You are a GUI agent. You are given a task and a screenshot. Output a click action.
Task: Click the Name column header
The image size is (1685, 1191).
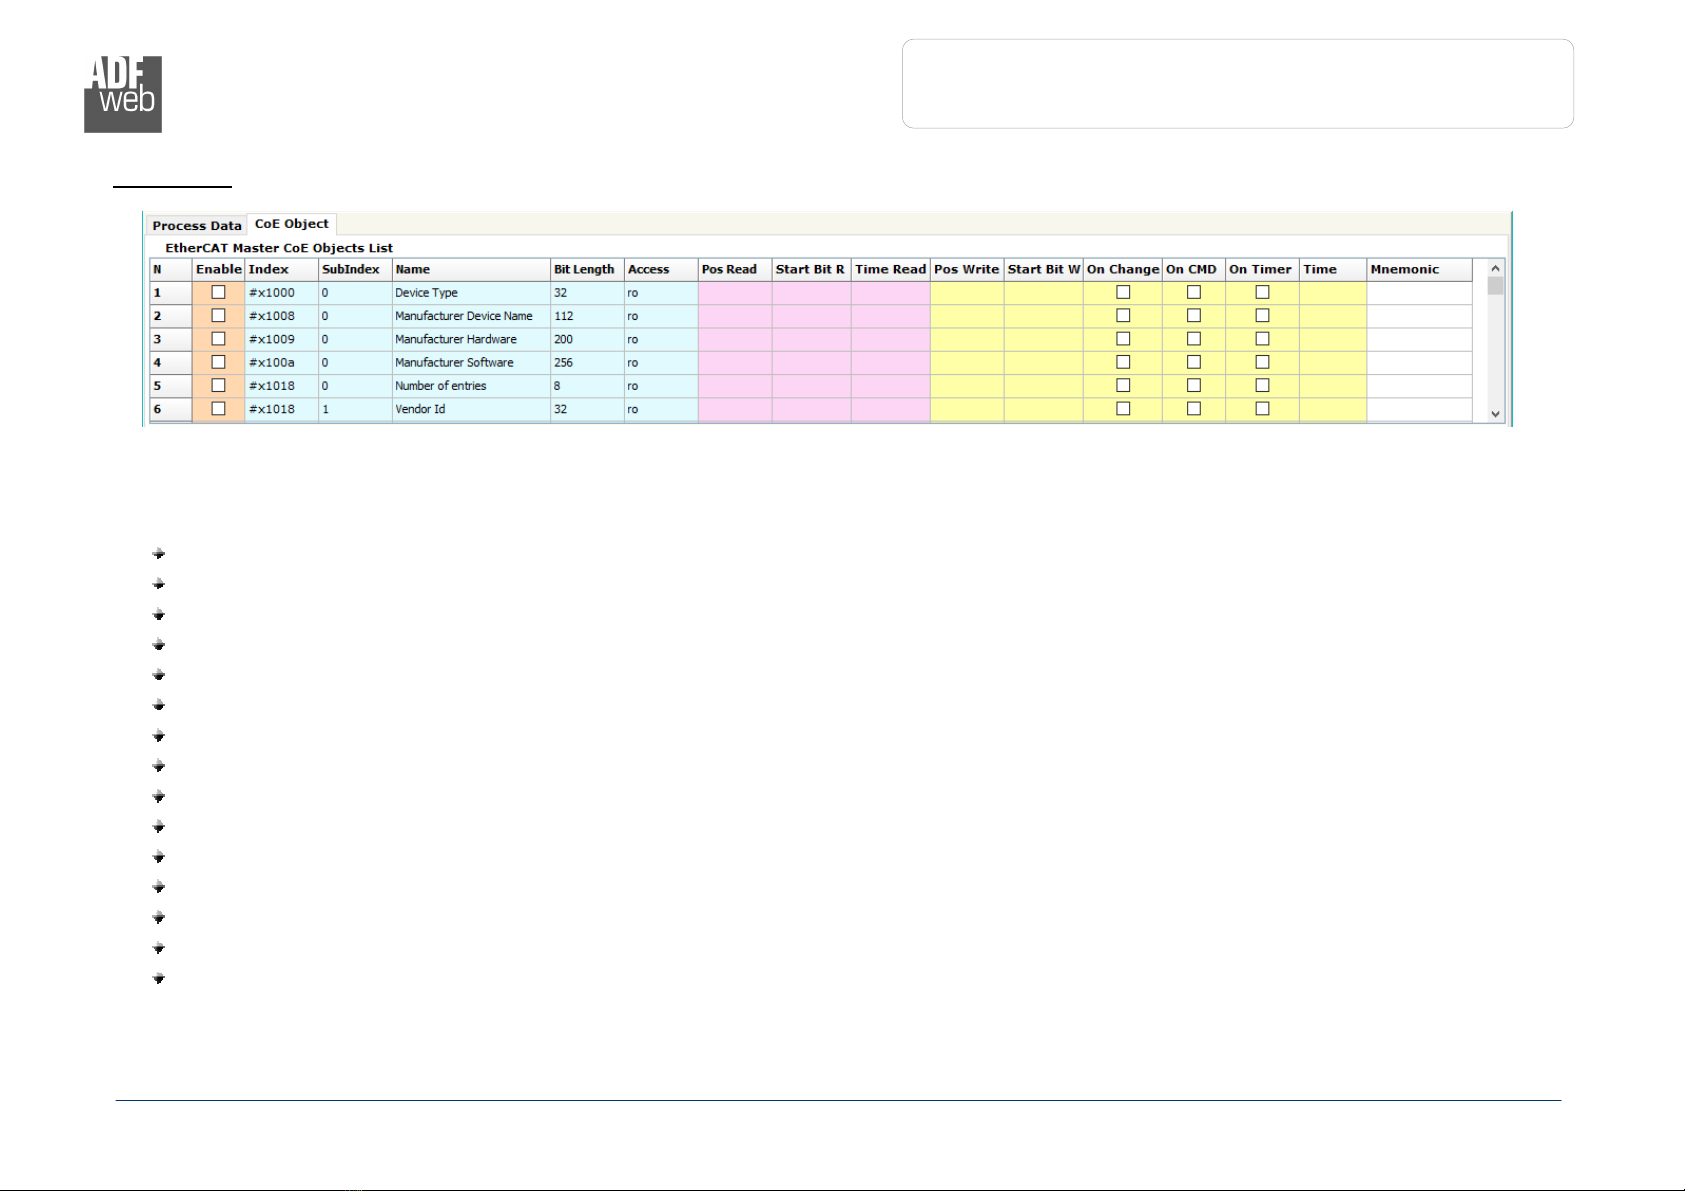pyautogui.click(x=471, y=270)
